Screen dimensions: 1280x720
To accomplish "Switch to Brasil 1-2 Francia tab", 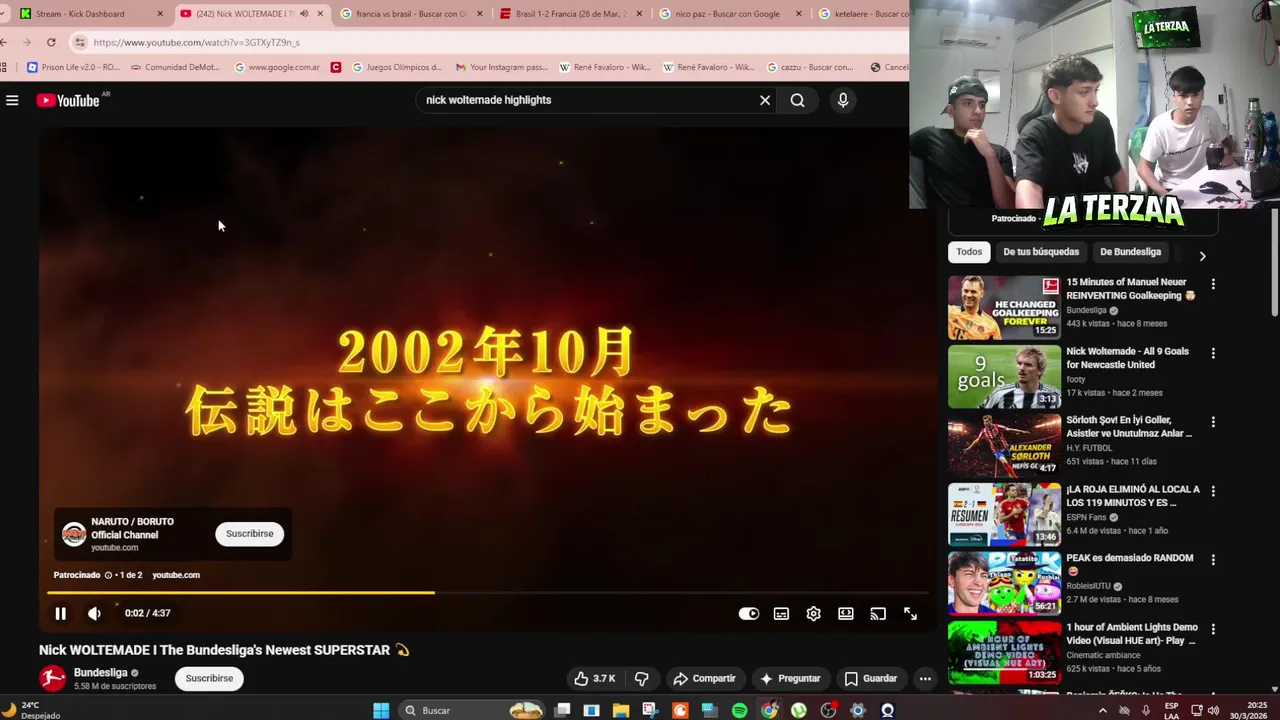I will [570, 14].
